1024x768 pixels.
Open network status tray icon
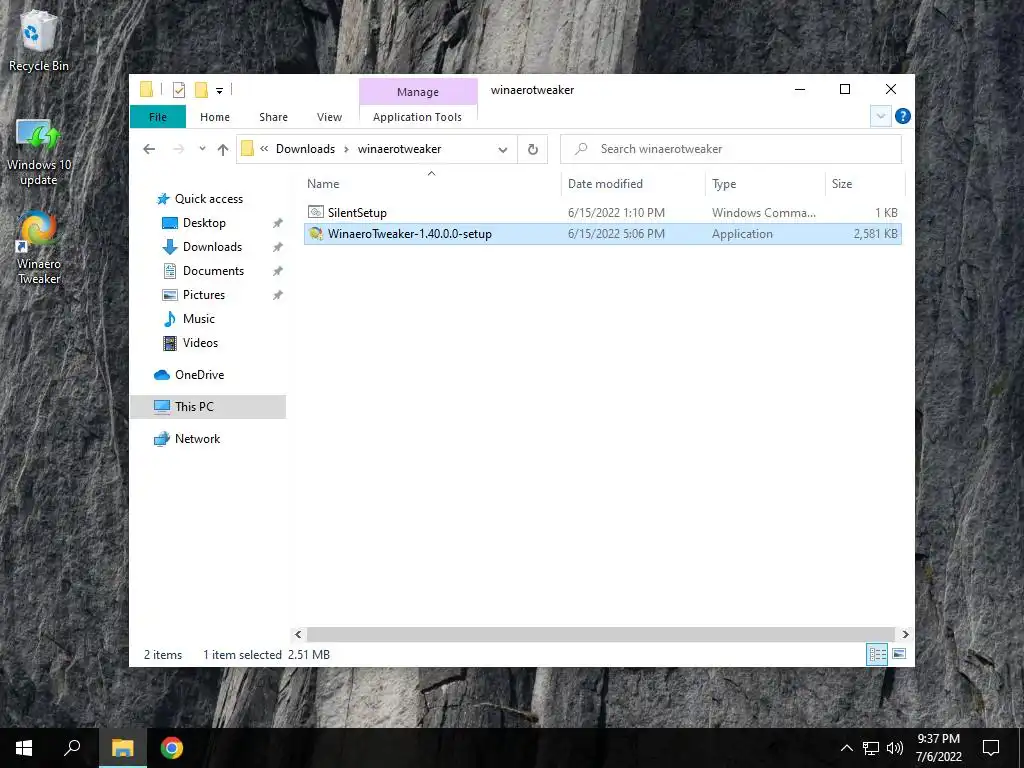click(871, 748)
